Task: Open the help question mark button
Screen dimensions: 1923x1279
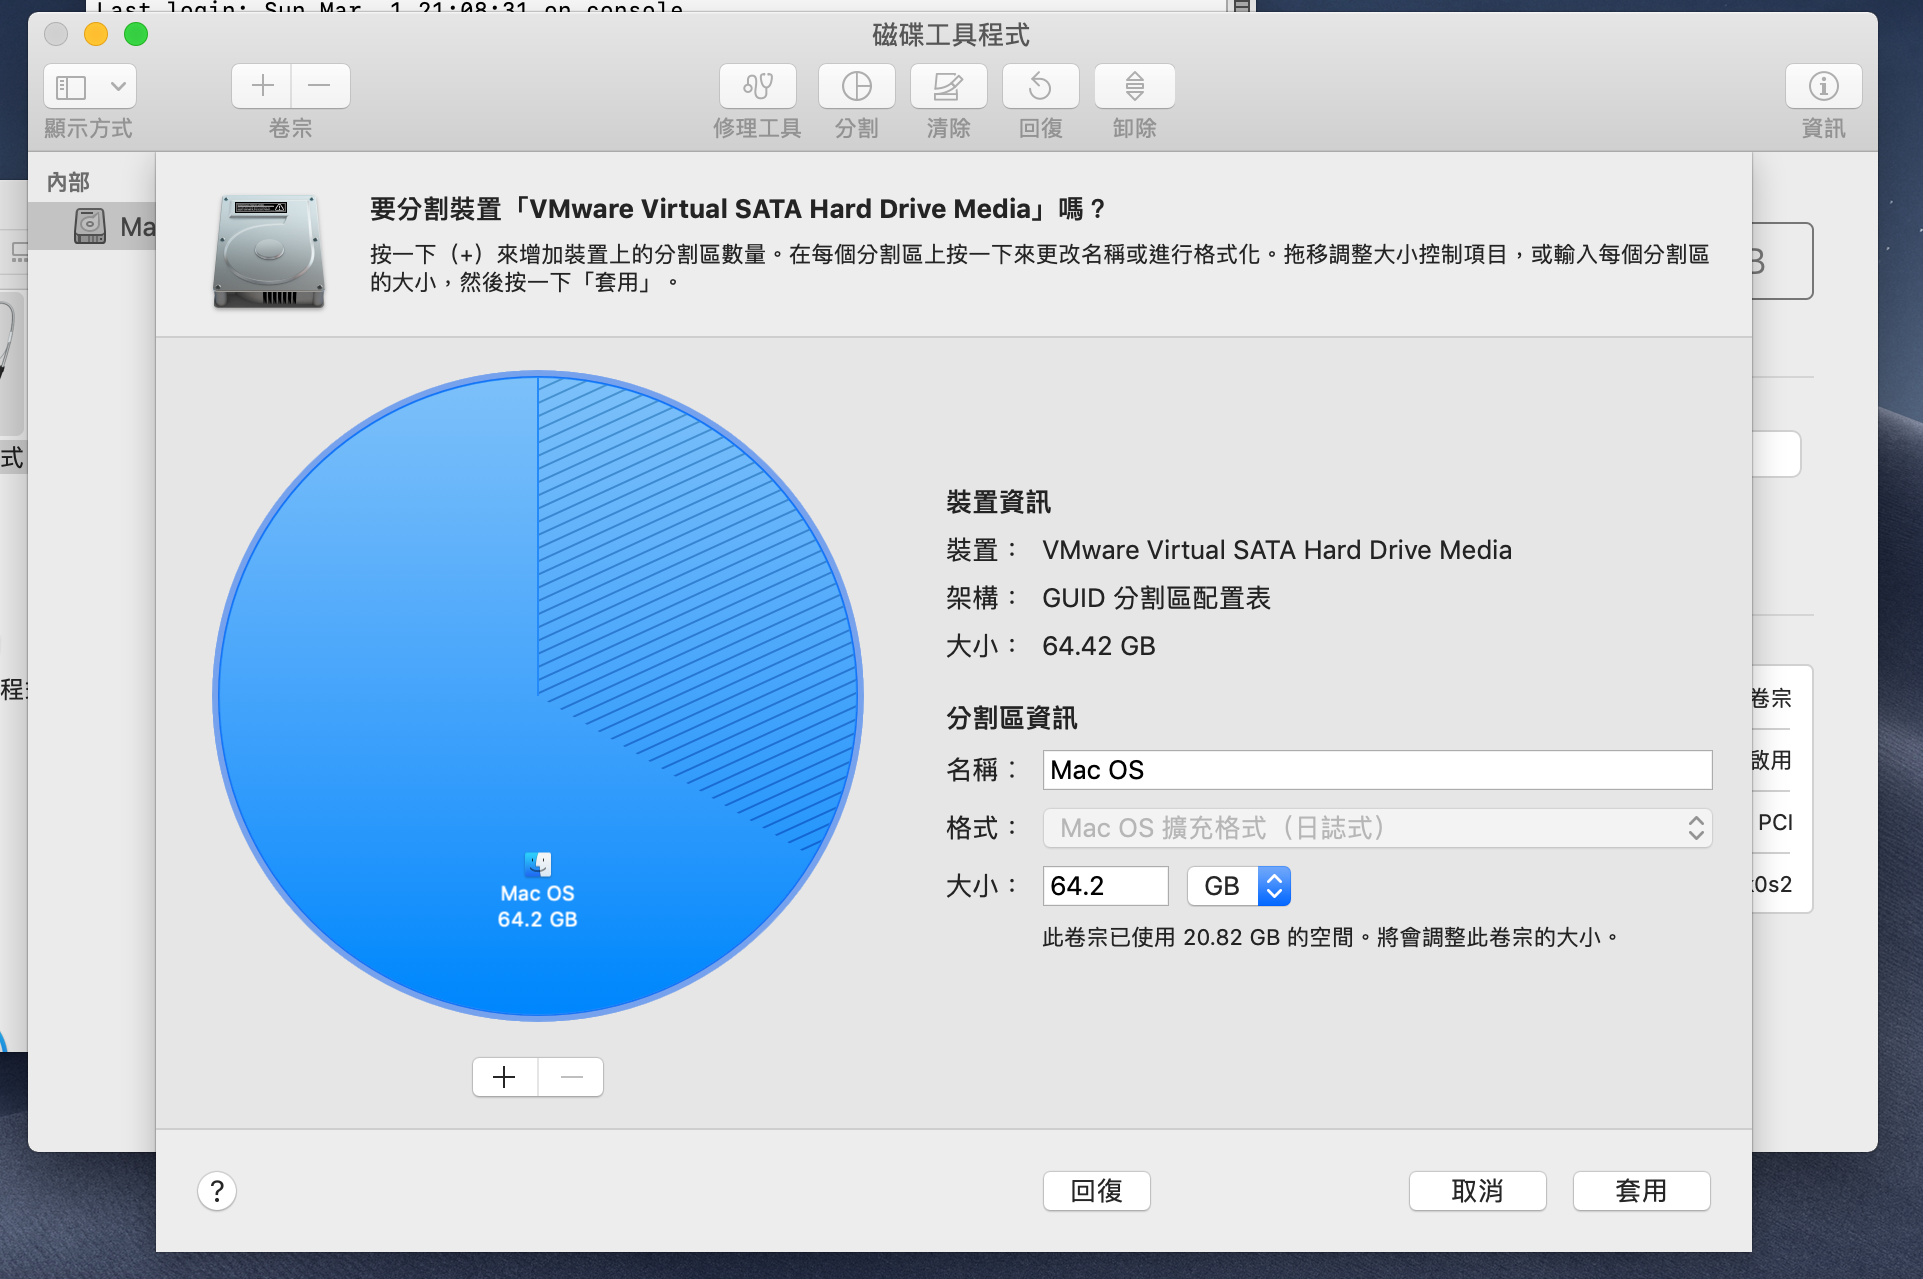Action: point(216,1191)
